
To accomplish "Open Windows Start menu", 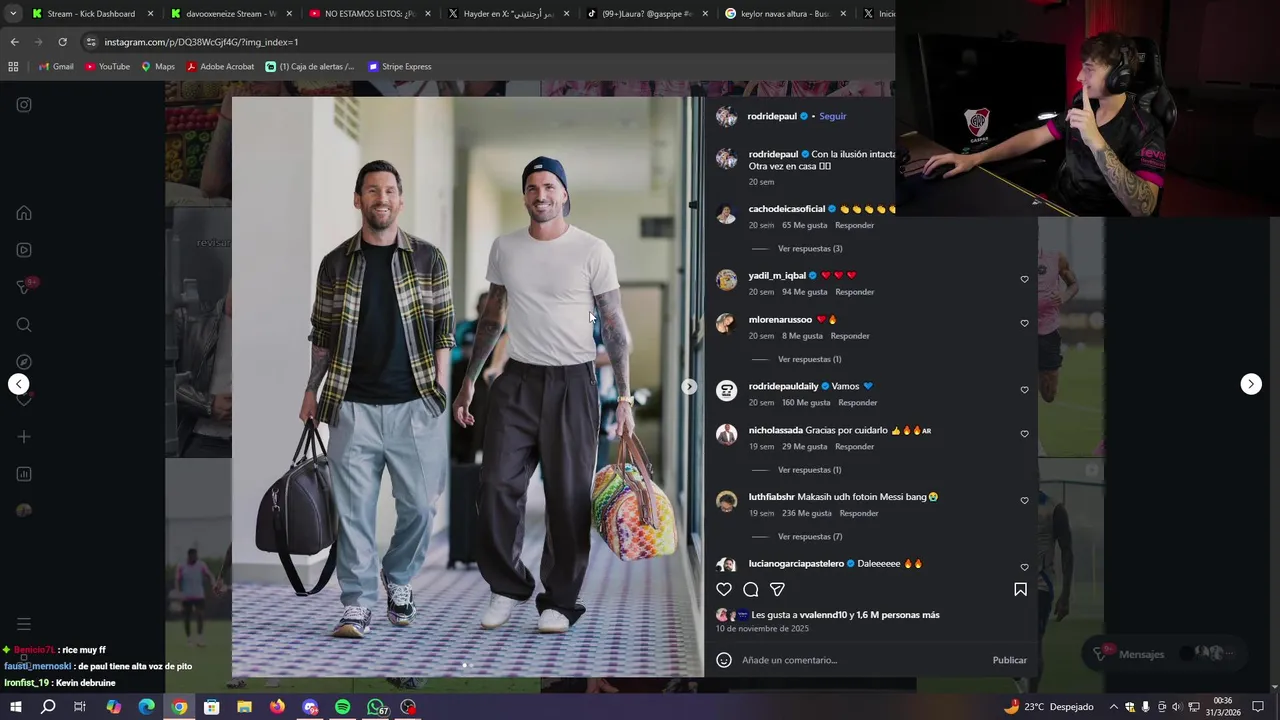I will coord(15,707).
